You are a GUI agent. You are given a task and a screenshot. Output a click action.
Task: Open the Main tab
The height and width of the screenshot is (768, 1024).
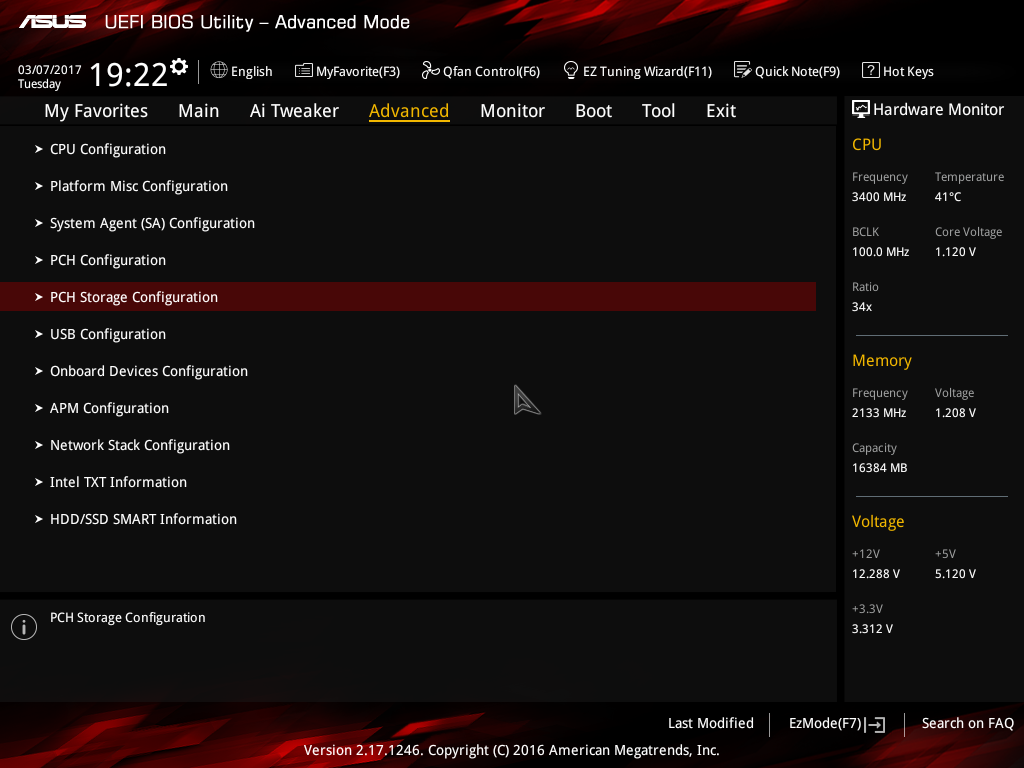199,111
